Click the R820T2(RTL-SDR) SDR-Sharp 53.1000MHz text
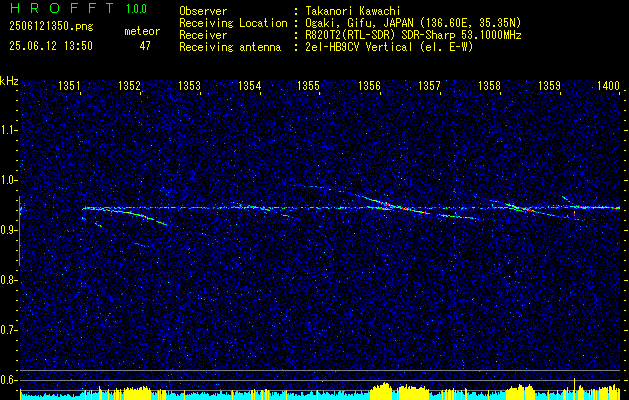 coord(413,35)
